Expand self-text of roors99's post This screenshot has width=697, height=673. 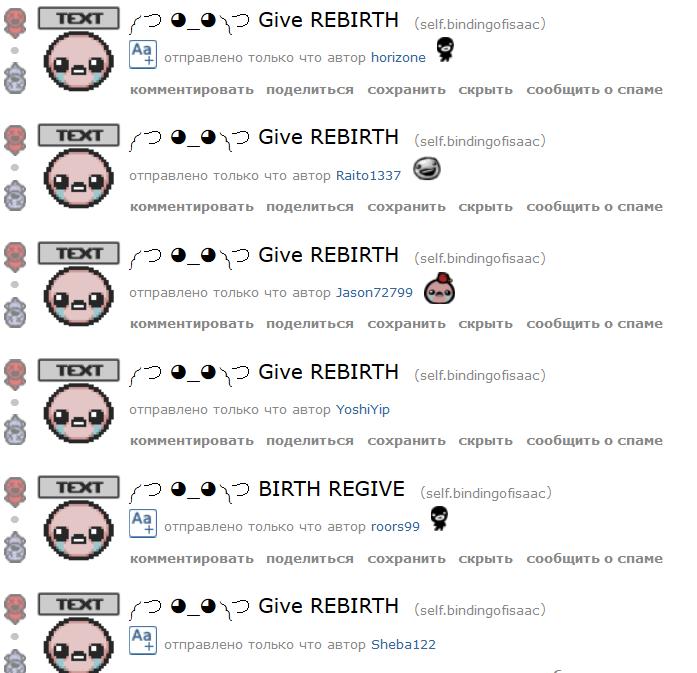pyautogui.click(x=143, y=523)
